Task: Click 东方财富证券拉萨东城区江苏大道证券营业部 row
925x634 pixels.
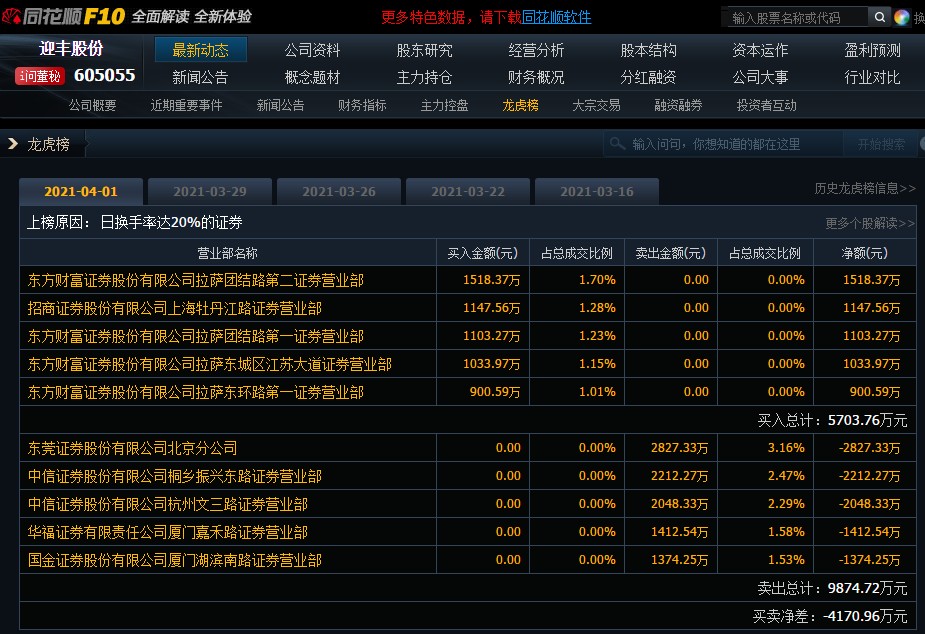Action: (x=468, y=364)
